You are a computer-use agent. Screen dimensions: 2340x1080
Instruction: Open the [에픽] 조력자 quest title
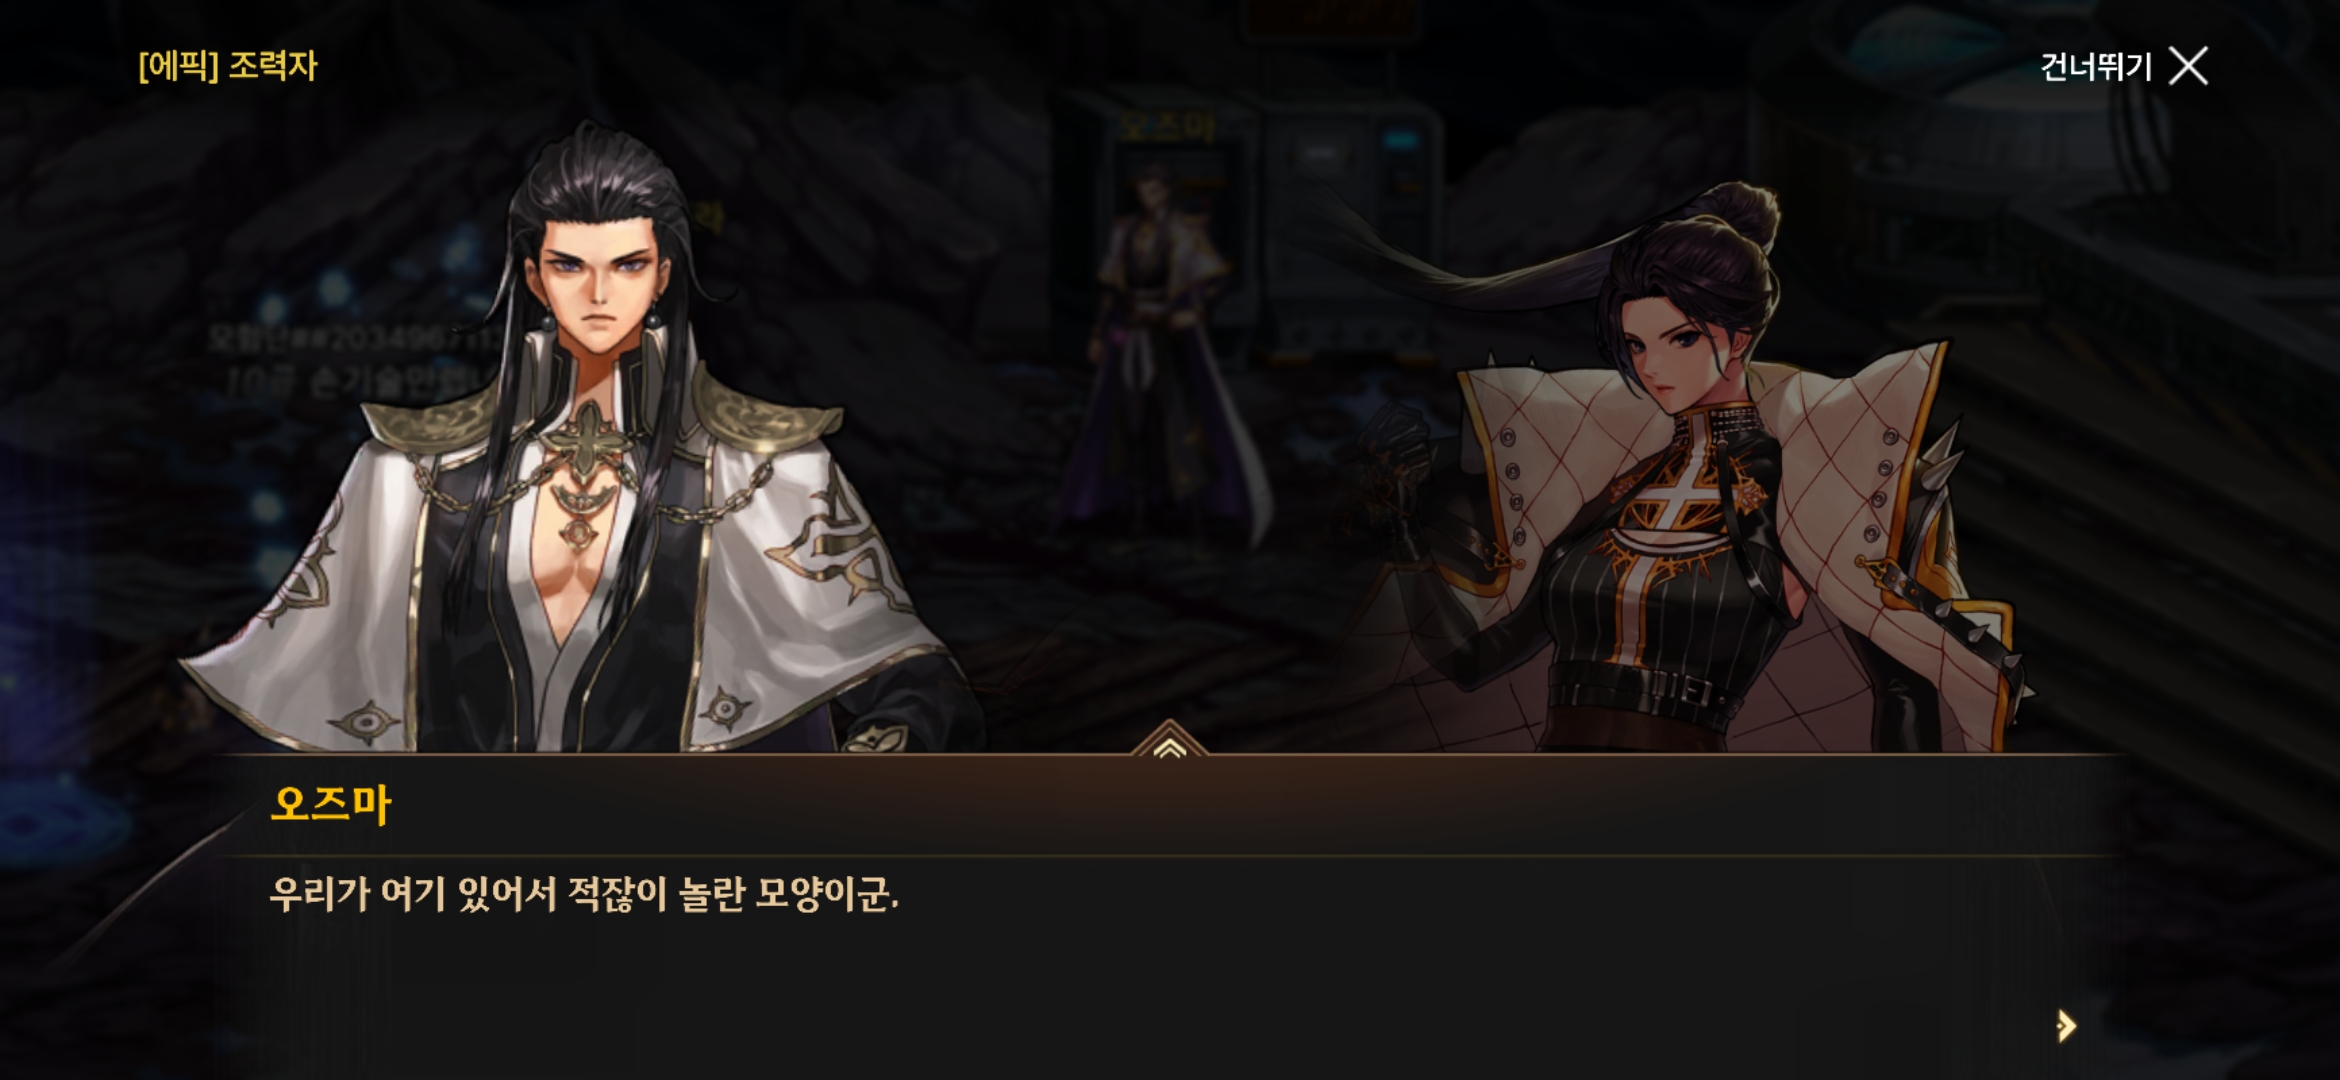[227, 66]
